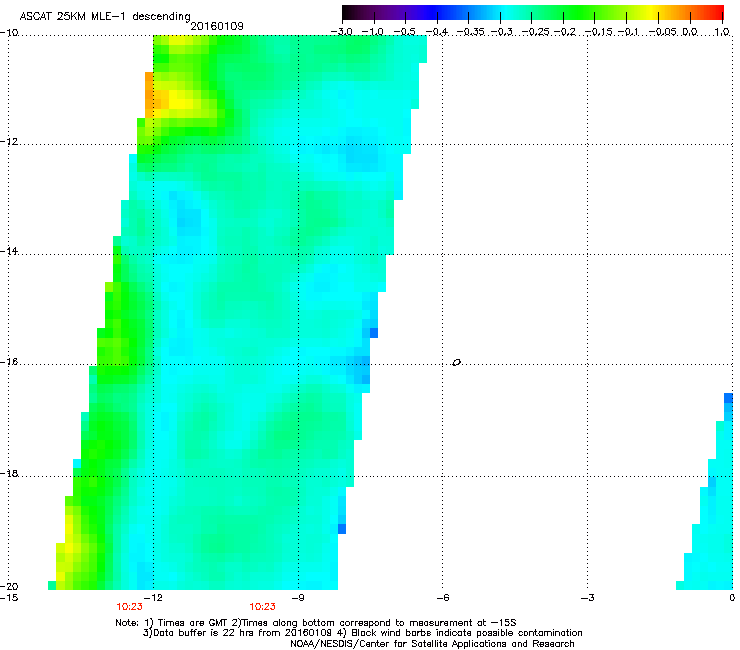Image resolution: width=740 pixels, height=650 pixels.
Task: Select the colorbar label "-0.3"
Action: pos(502,32)
